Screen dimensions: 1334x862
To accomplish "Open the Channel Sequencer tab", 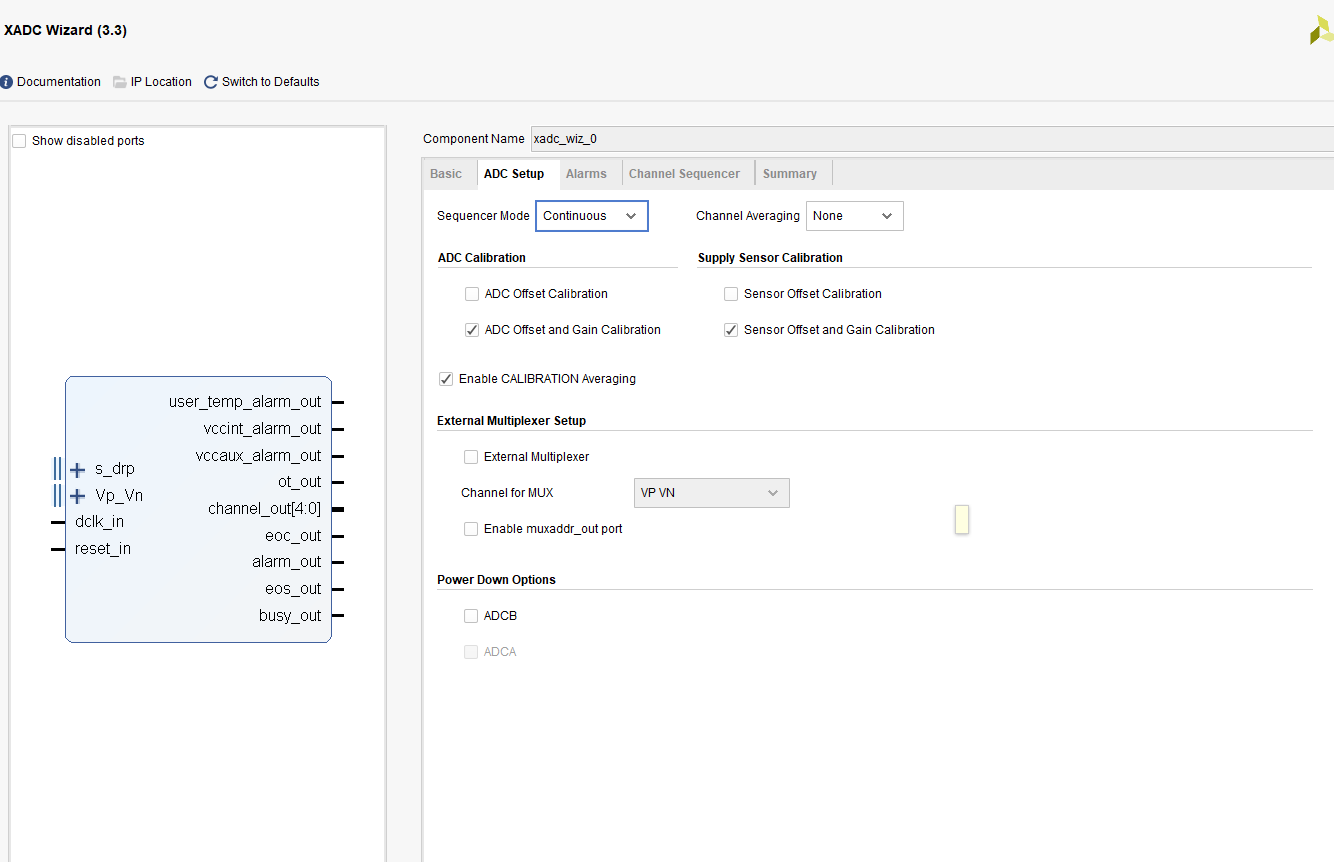I will 685,174.
